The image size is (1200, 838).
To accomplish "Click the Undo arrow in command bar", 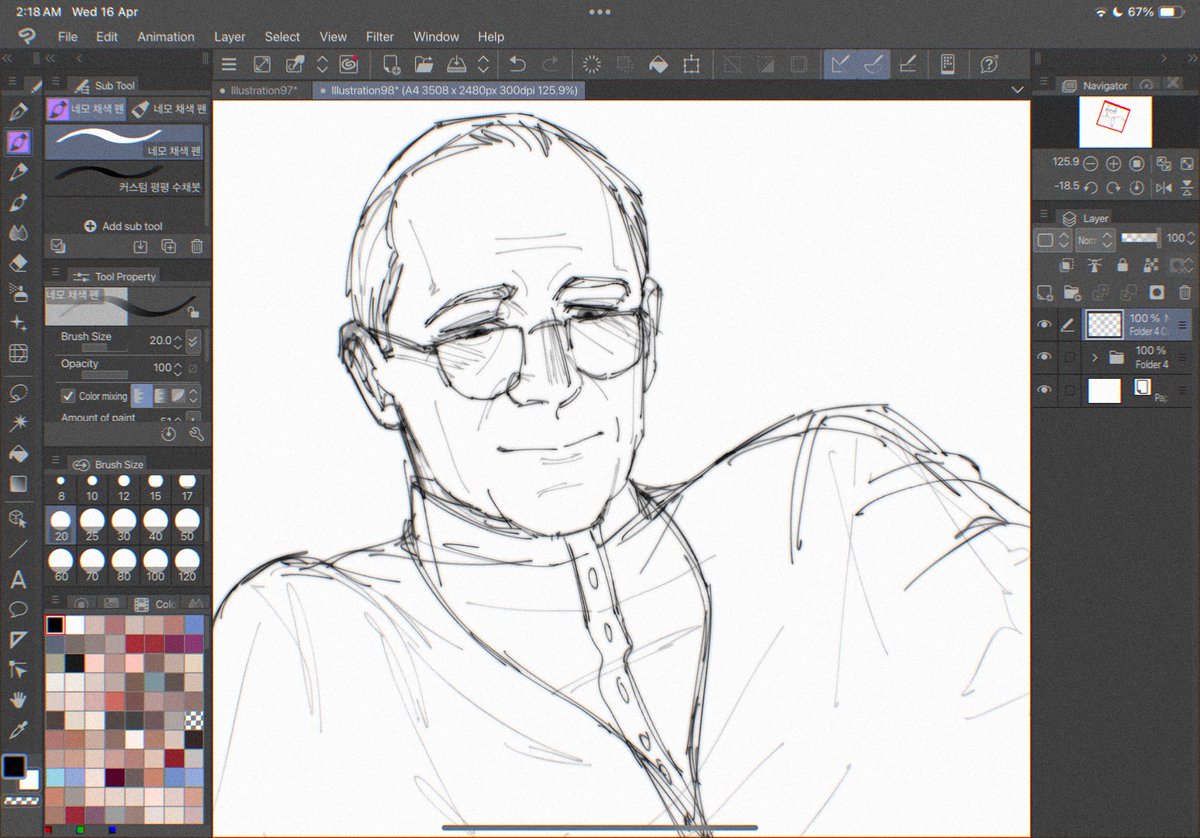I will 517,64.
